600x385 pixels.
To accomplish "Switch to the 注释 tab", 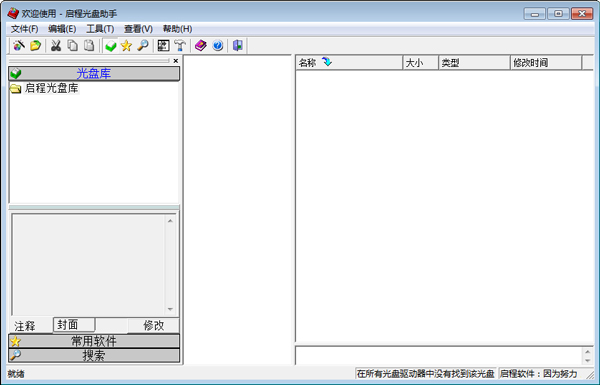I will point(25,326).
